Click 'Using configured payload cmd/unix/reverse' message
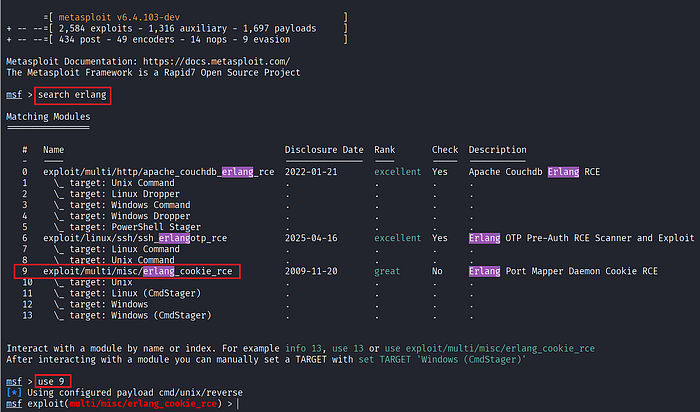This screenshot has width=700, height=412. 135,392
